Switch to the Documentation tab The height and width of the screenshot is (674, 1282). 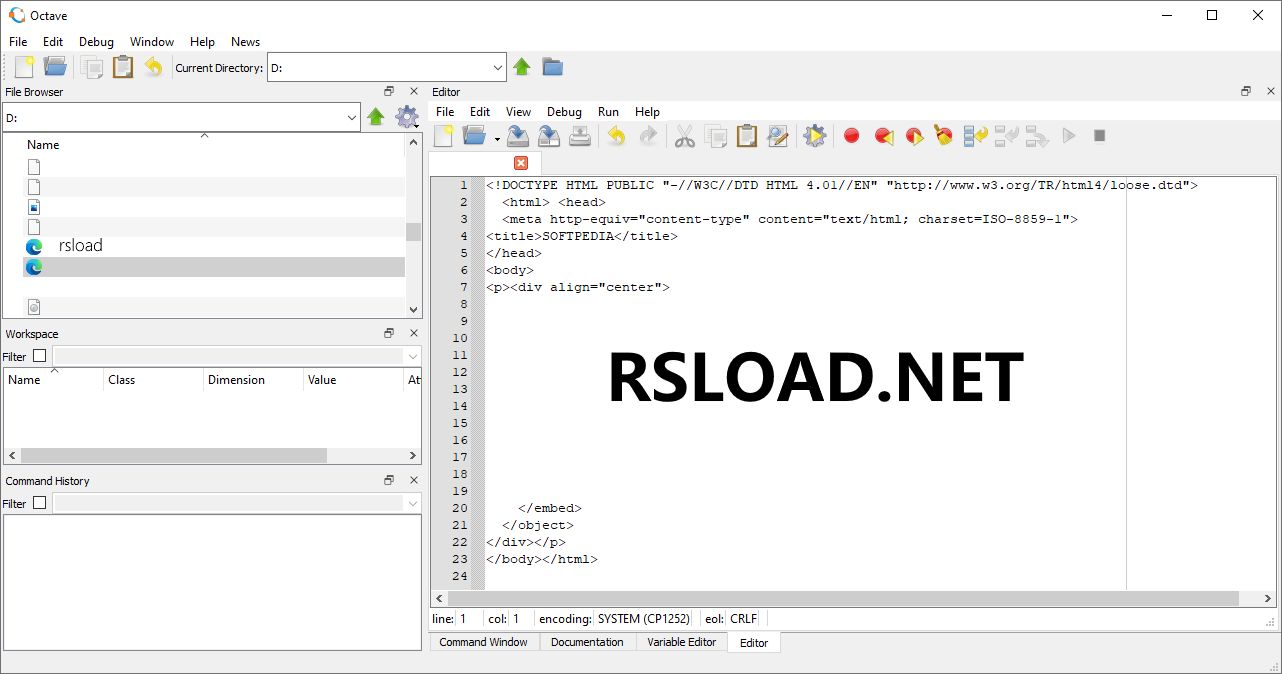587,642
